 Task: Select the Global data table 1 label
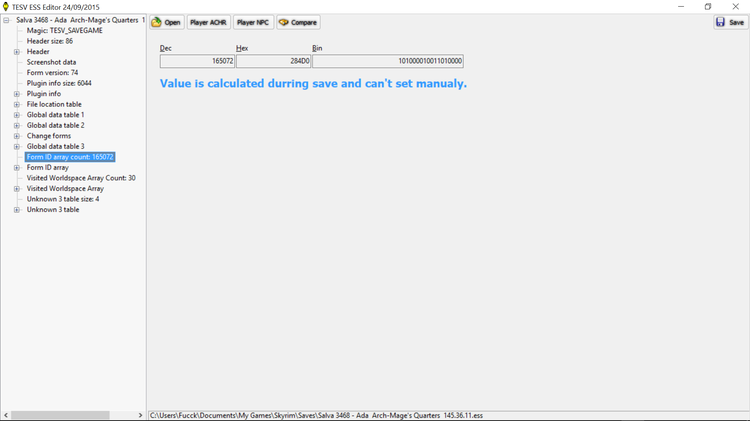coord(55,115)
